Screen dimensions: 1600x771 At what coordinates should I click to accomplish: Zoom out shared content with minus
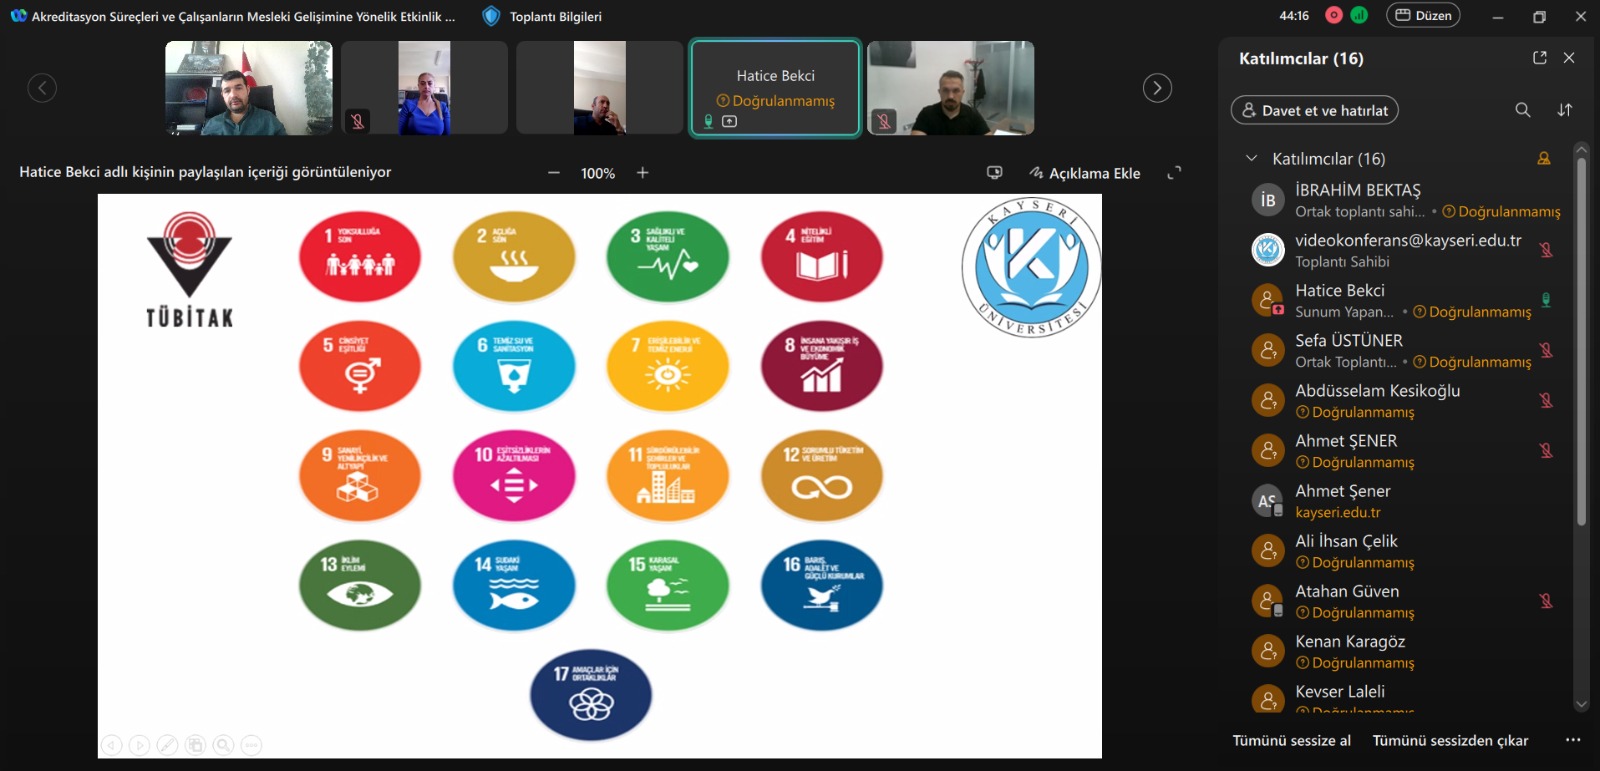(x=554, y=173)
